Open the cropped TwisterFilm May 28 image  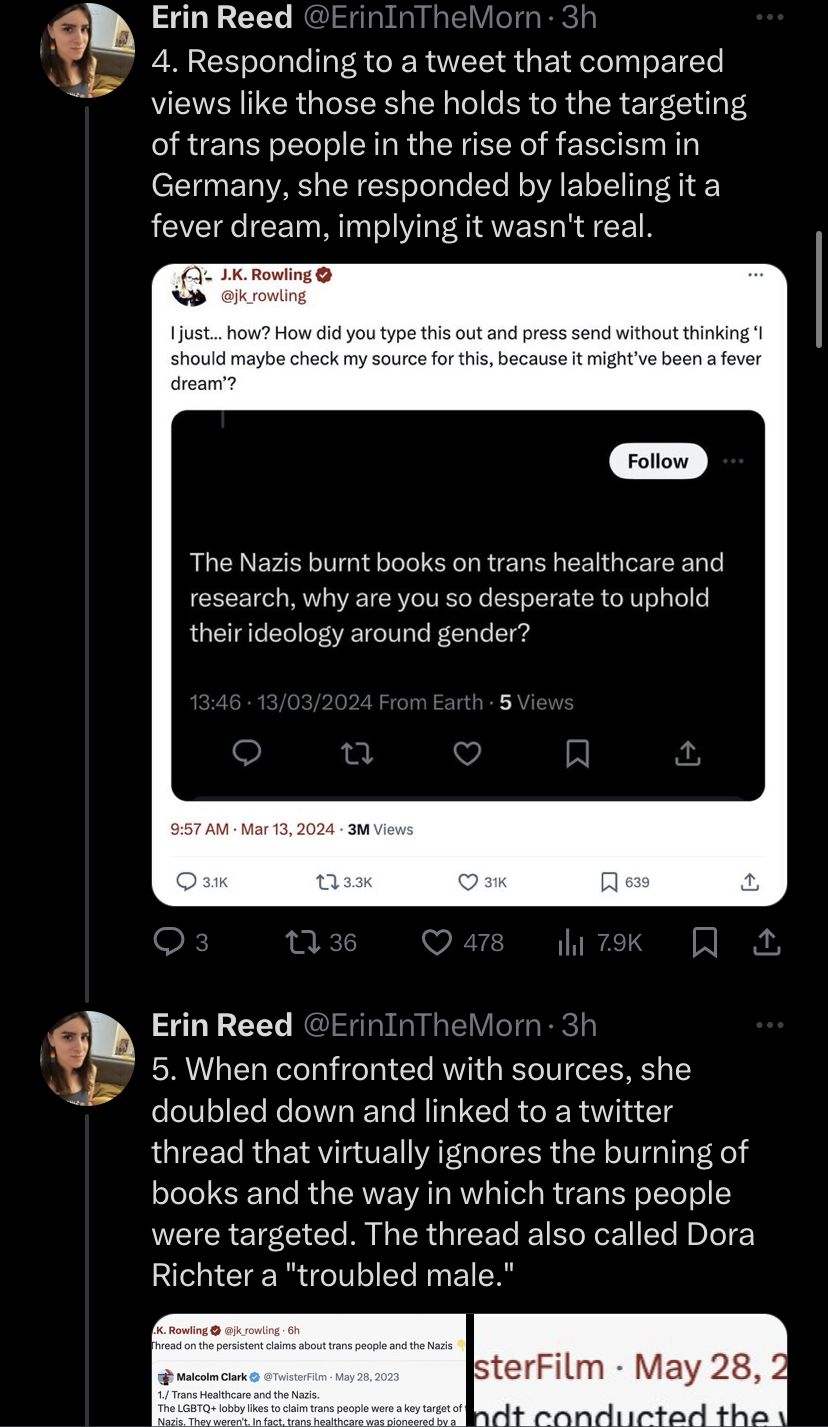[630, 1370]
